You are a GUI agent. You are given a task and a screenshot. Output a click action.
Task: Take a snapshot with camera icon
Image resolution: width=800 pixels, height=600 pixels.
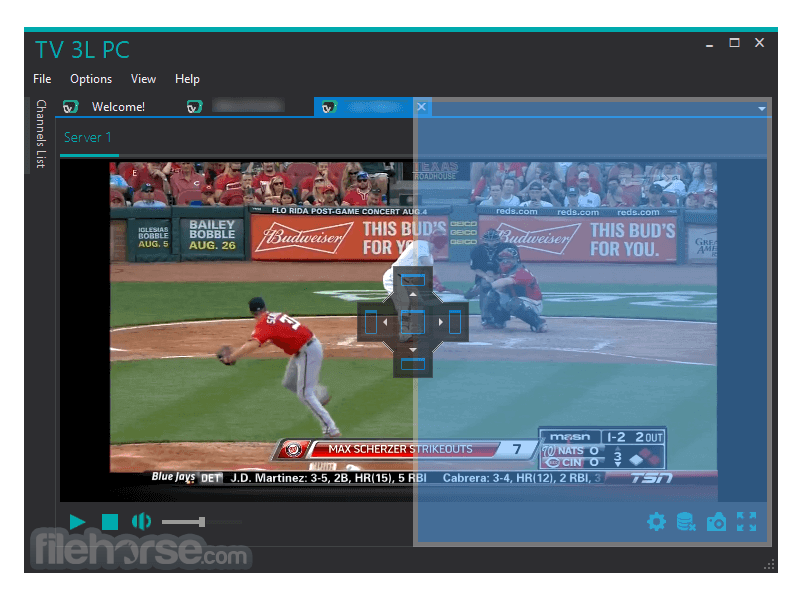point(716,522)
